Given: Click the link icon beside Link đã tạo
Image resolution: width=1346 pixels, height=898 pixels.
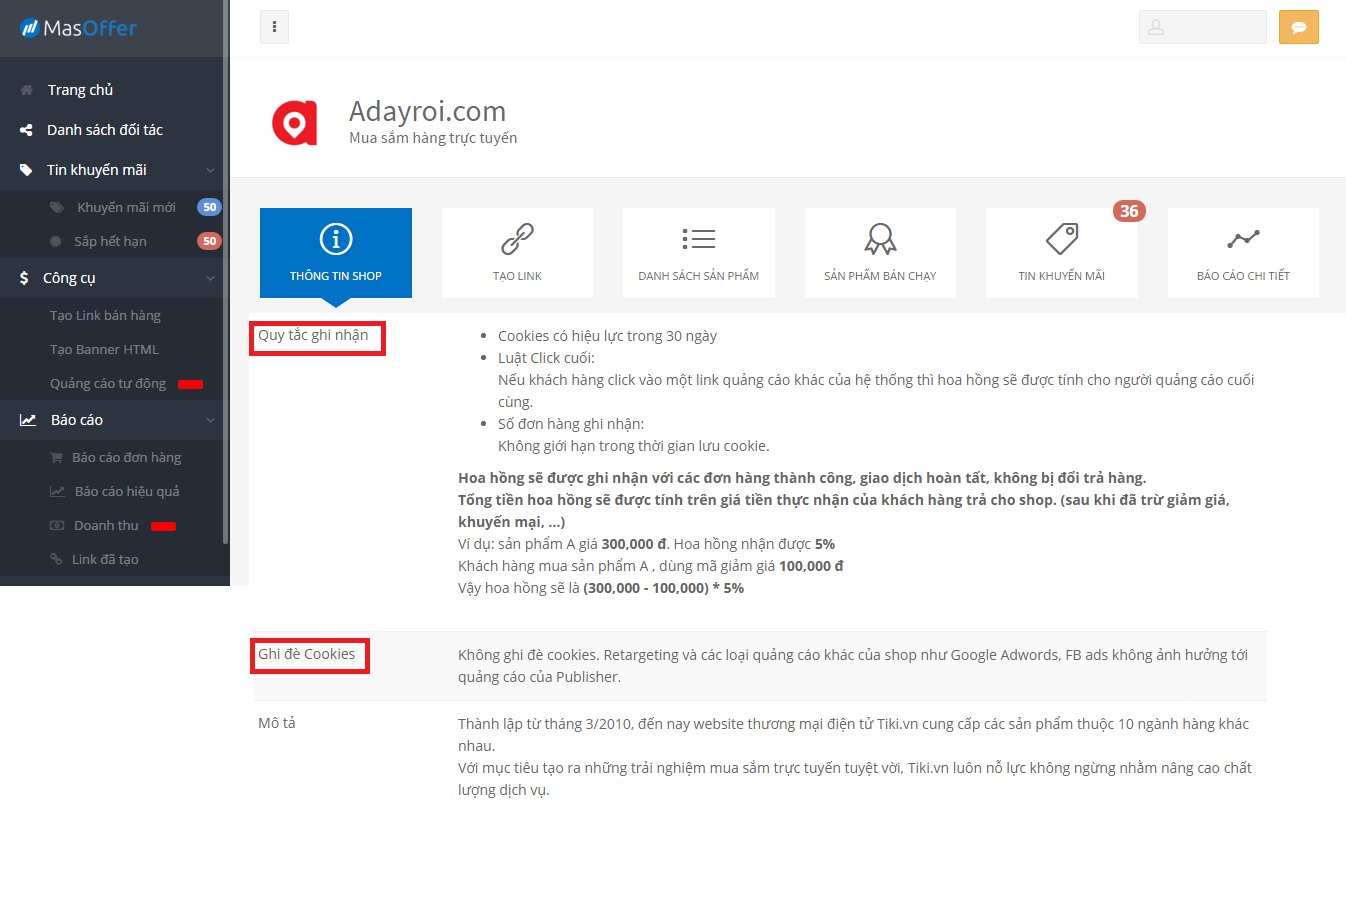Looking at the screenshot, I should pyautogui.click(x=56, y=559).
